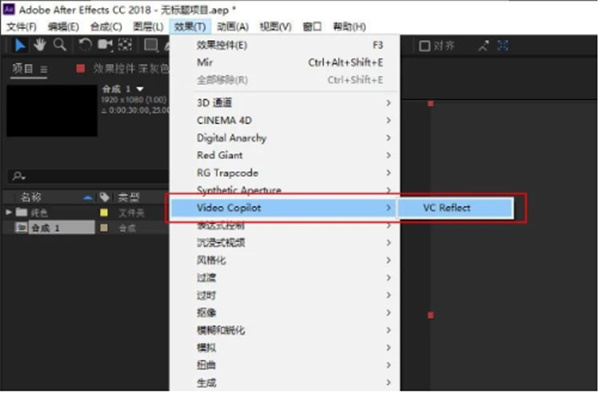
Task: Expand the 模糊和锐化 submenu
Action: (x=285, y=331)
